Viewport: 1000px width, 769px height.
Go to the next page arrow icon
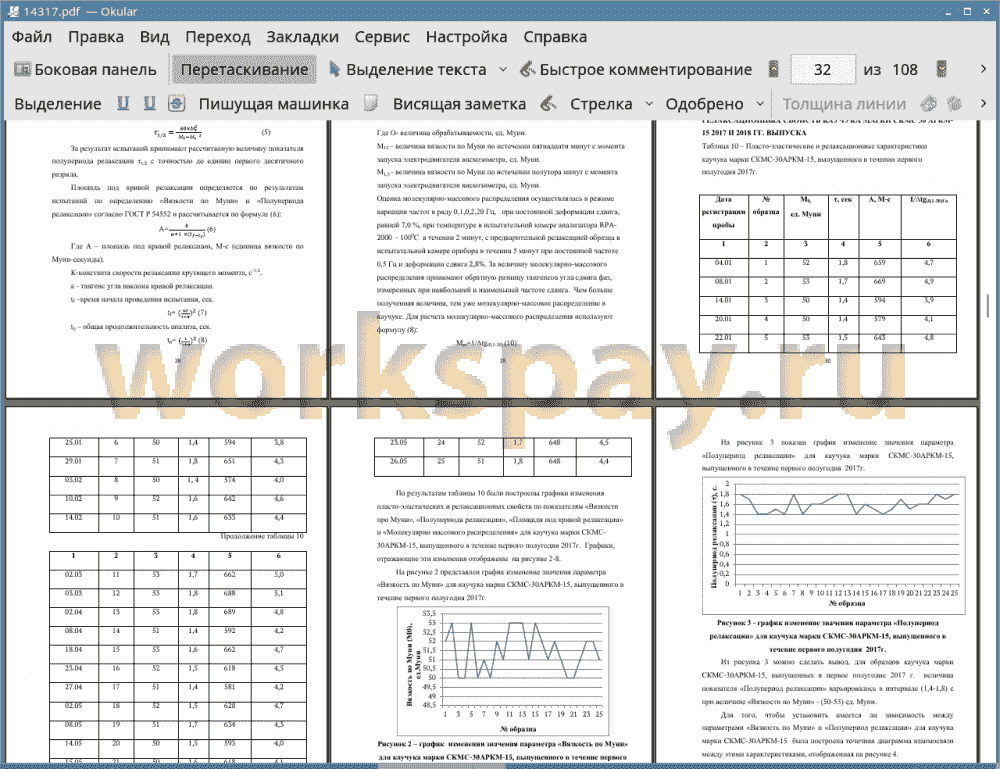coord(941,69)
